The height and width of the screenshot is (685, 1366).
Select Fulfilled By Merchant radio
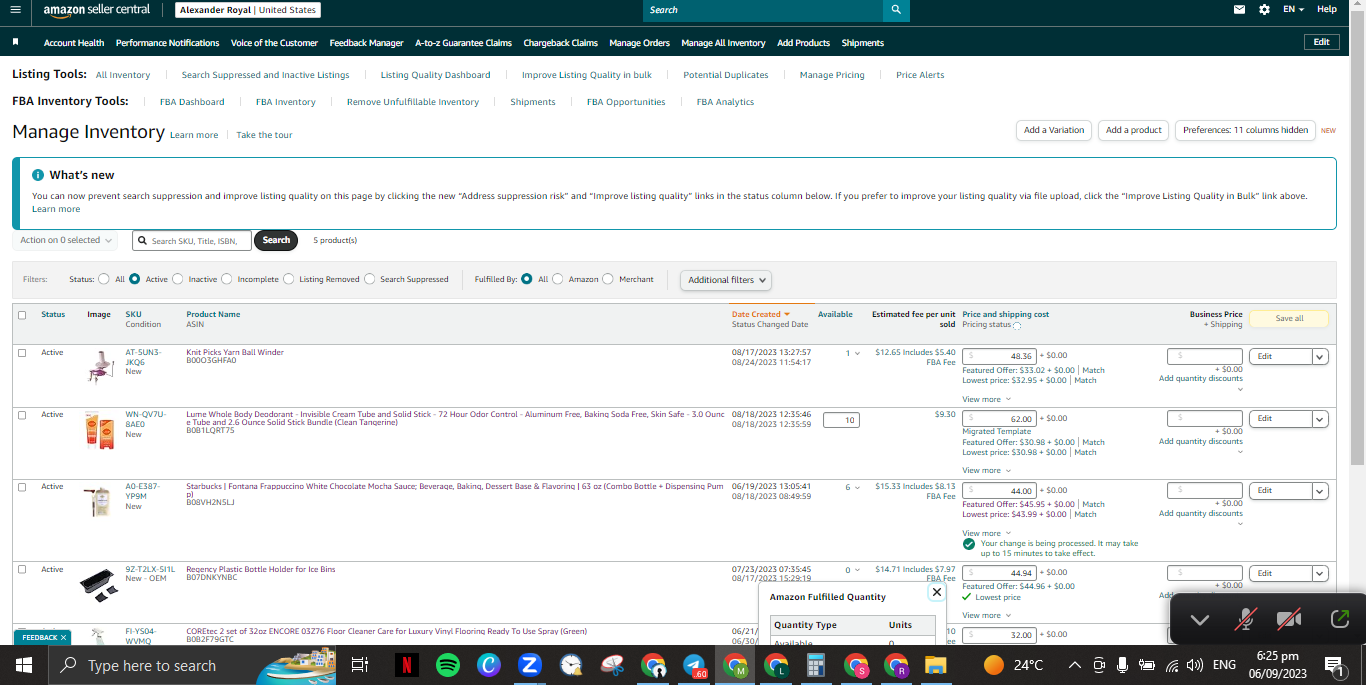click(x=608, y=279)
